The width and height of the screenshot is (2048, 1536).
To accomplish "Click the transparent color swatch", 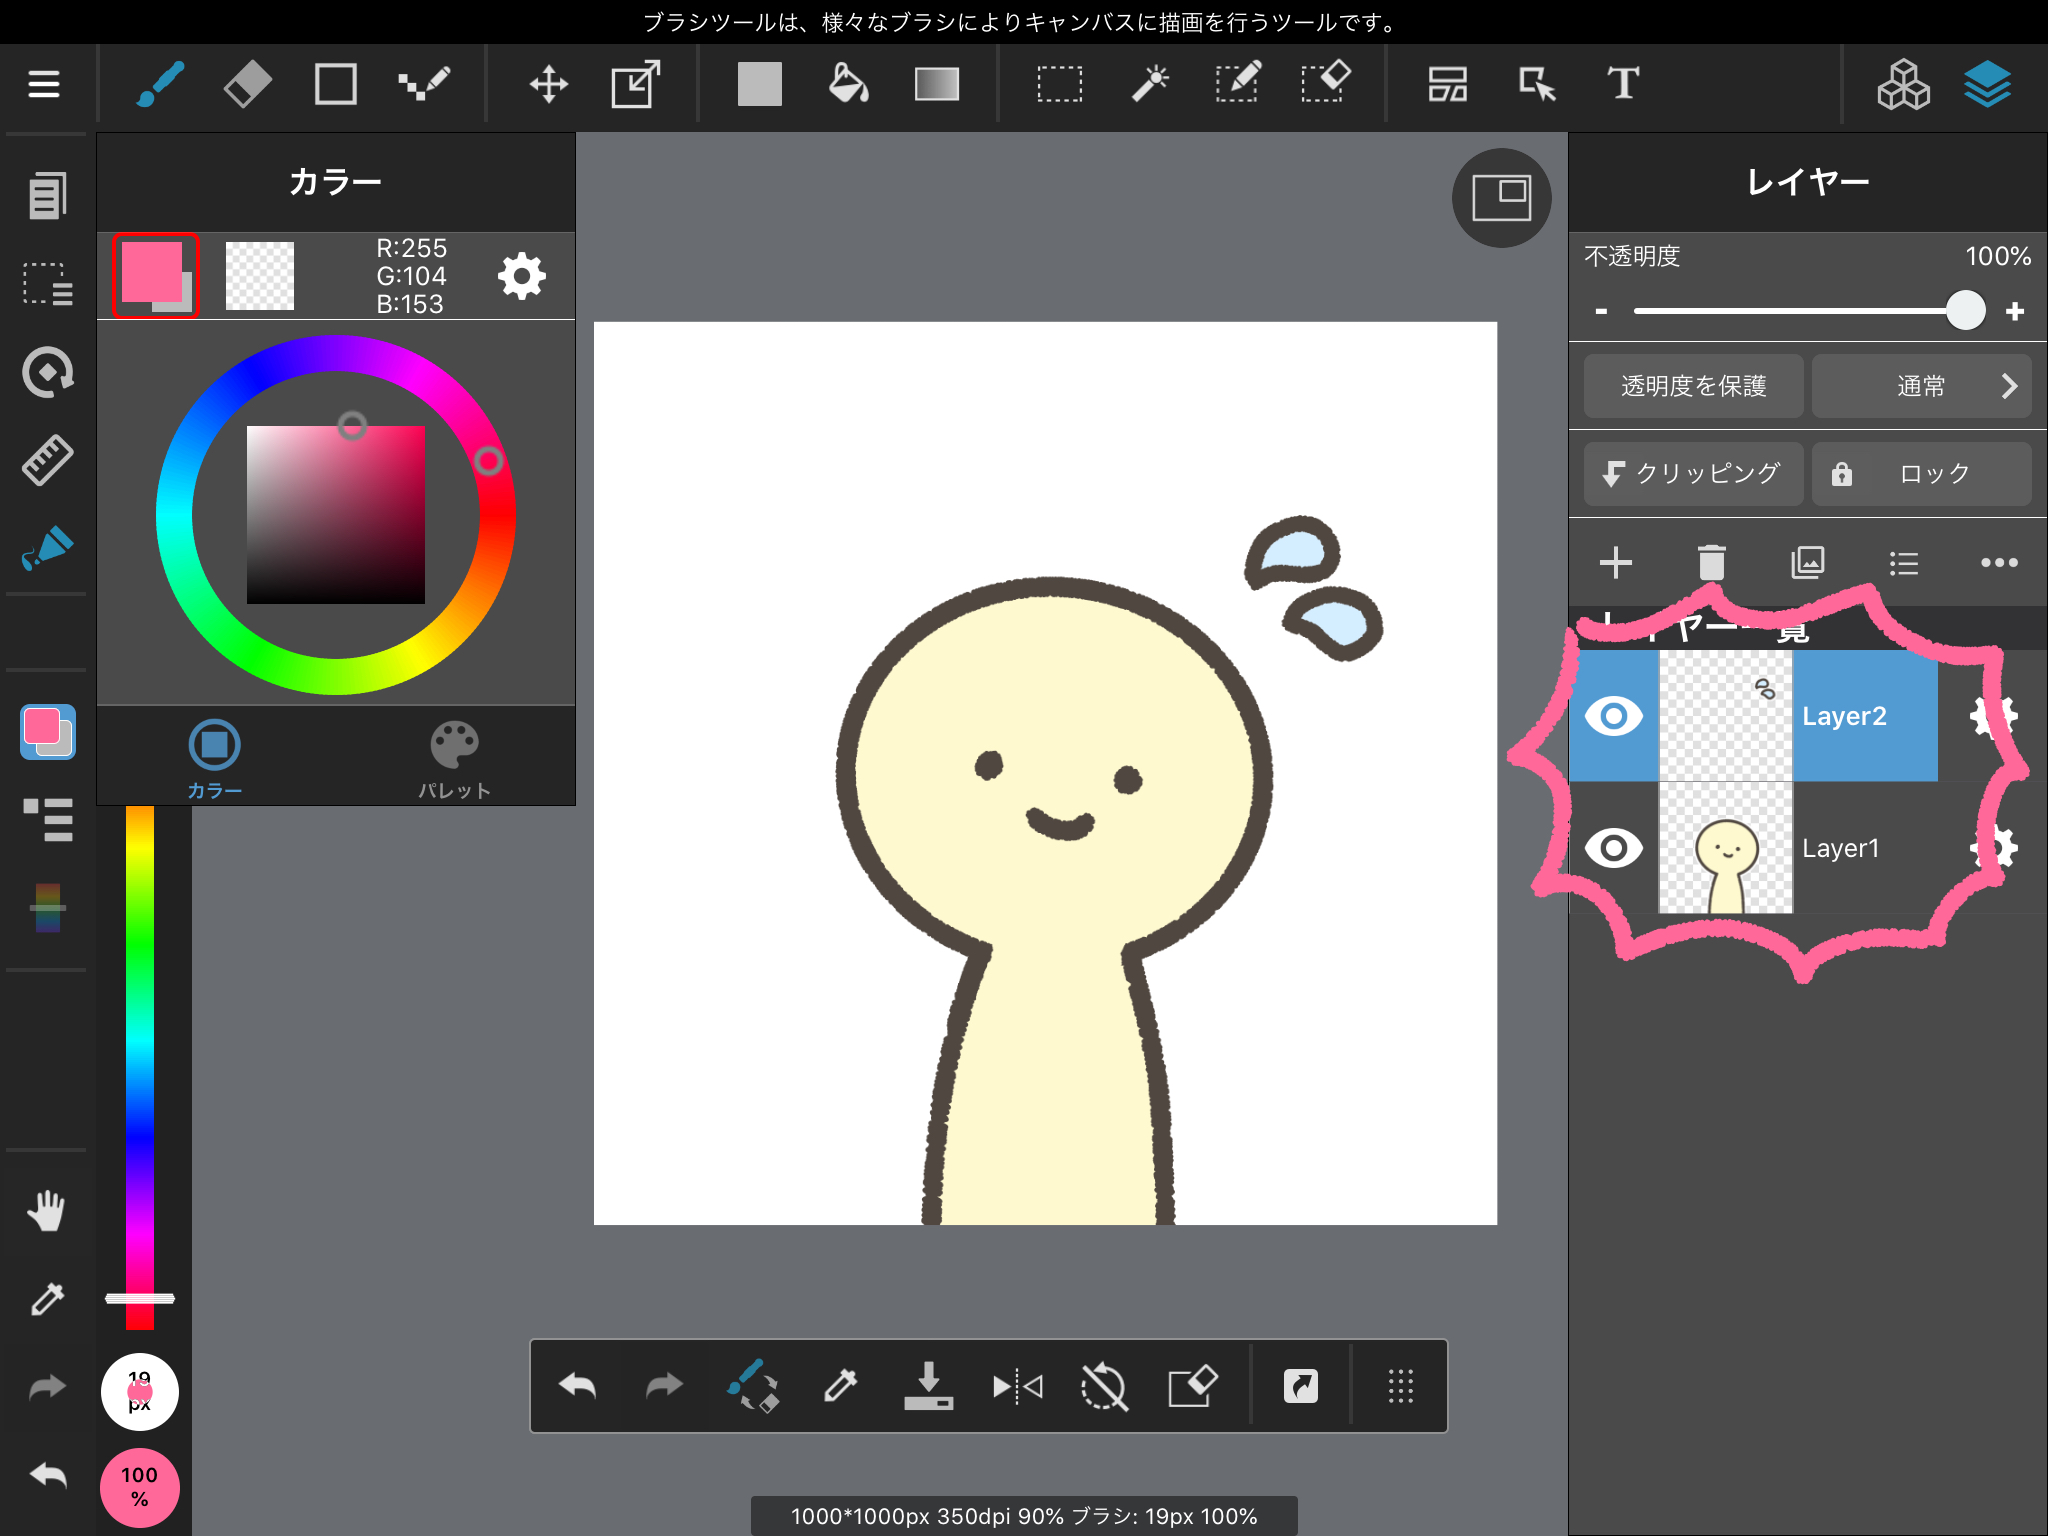I will pos(260,276).
